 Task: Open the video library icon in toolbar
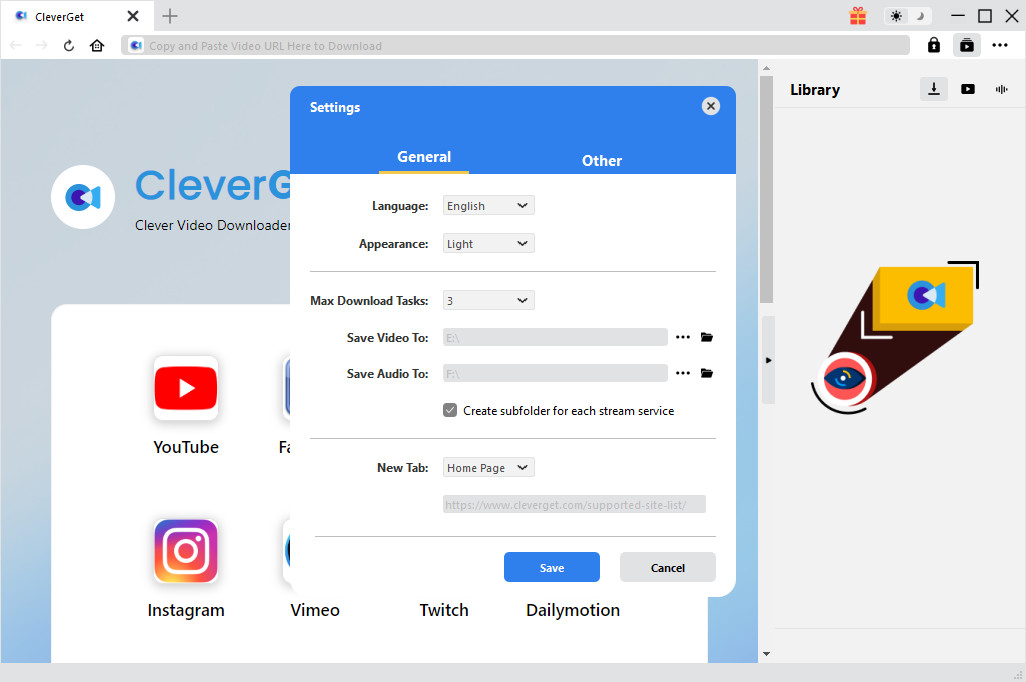click(968, 45)
